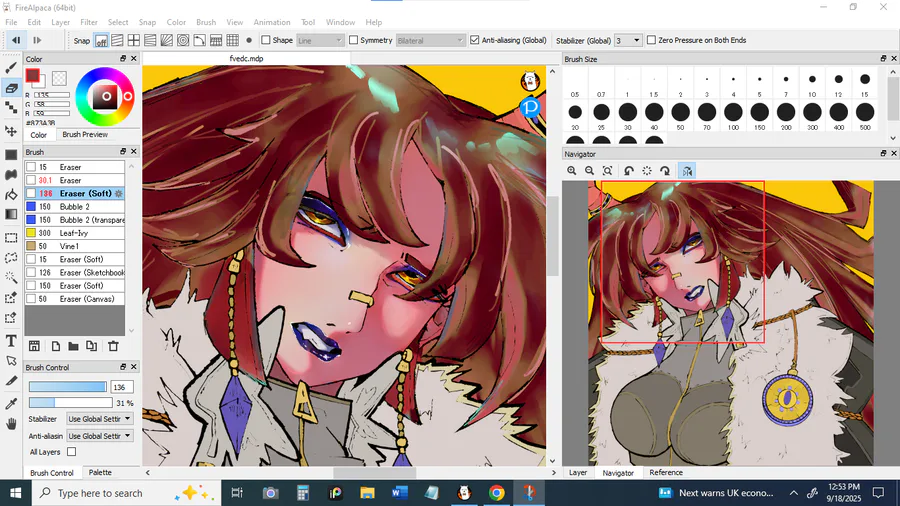Click the transparent color swatch

(x=59, y=77)
